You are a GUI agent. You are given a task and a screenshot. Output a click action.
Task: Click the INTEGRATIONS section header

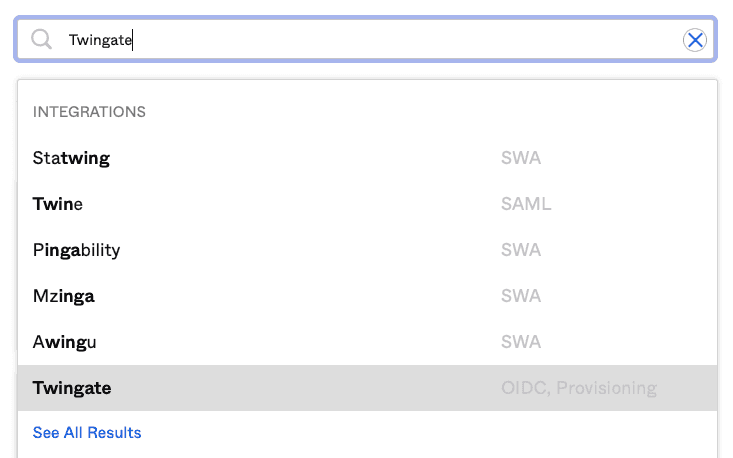(90, 112)
